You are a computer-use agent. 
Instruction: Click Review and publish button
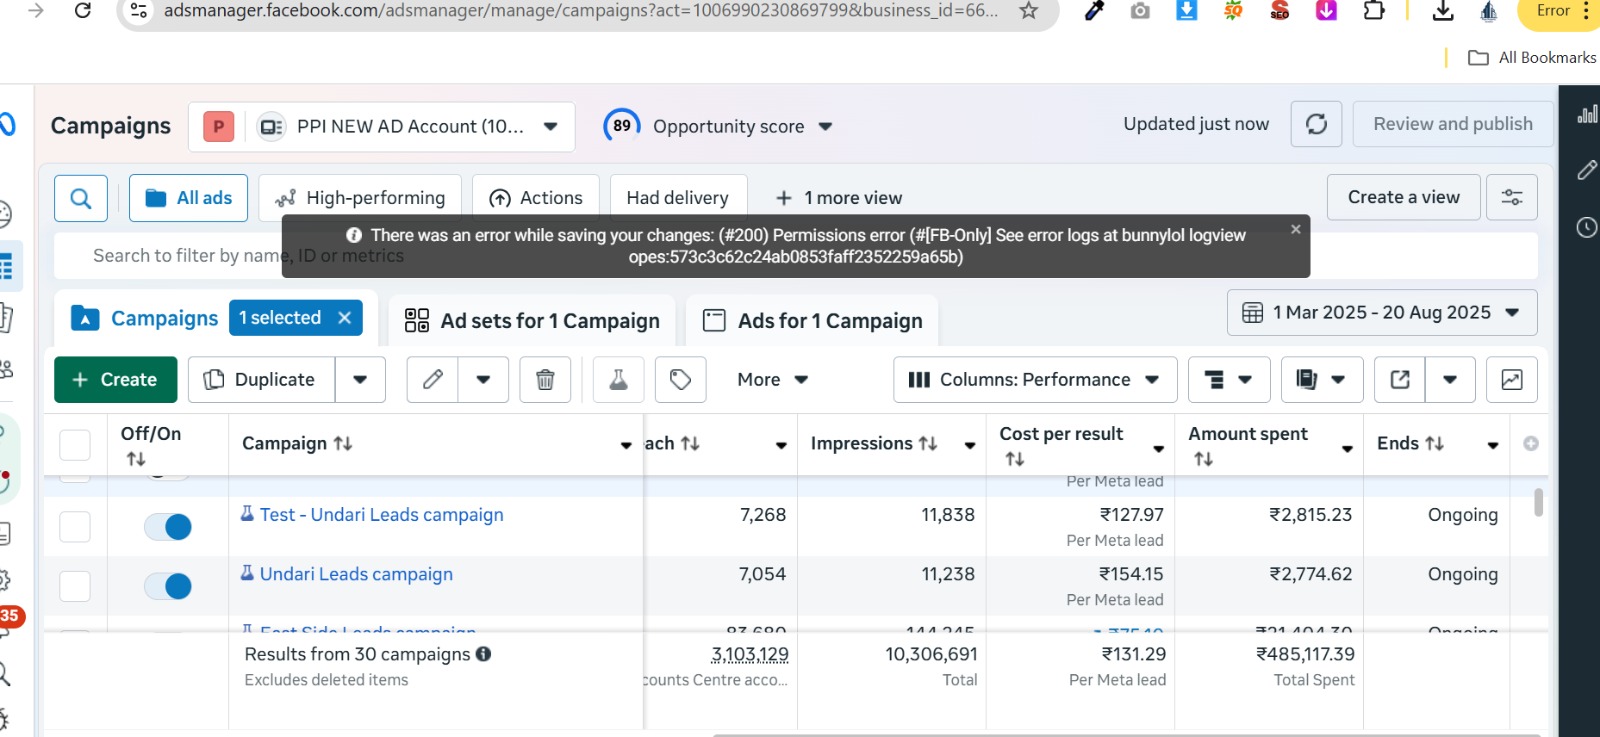(x=1453, y=124)
